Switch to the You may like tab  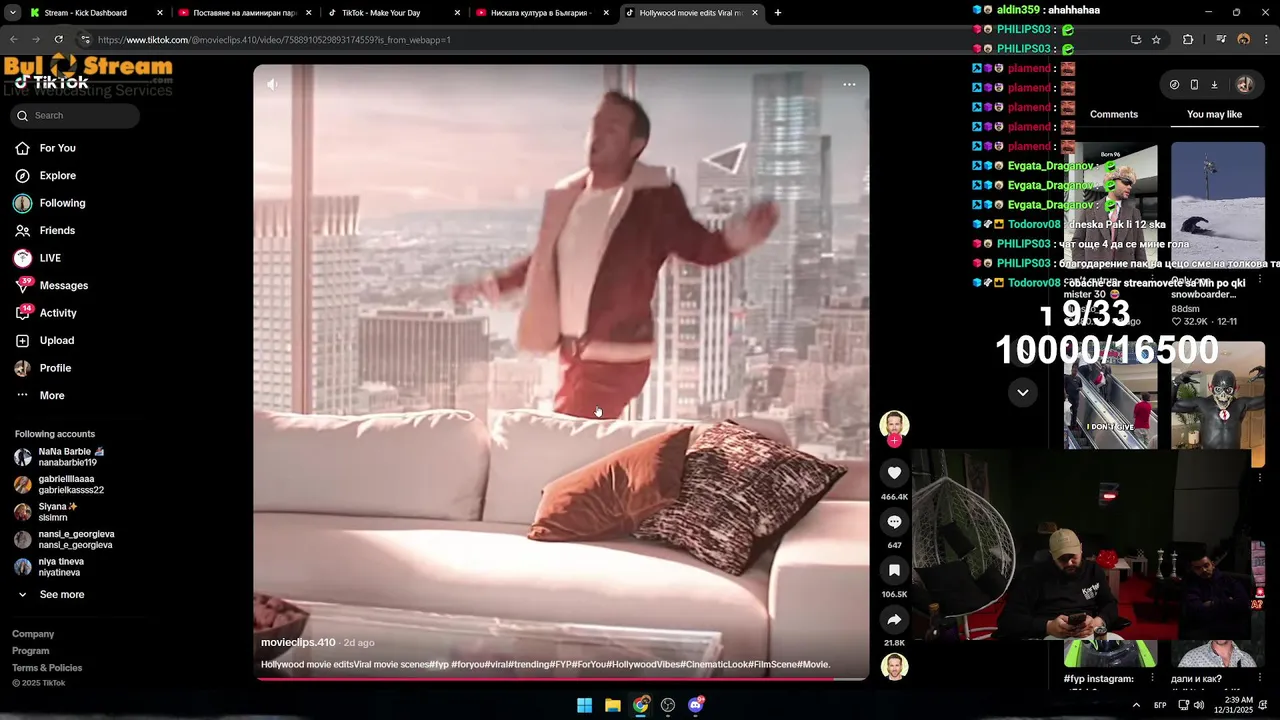[x=1214, y=114]
